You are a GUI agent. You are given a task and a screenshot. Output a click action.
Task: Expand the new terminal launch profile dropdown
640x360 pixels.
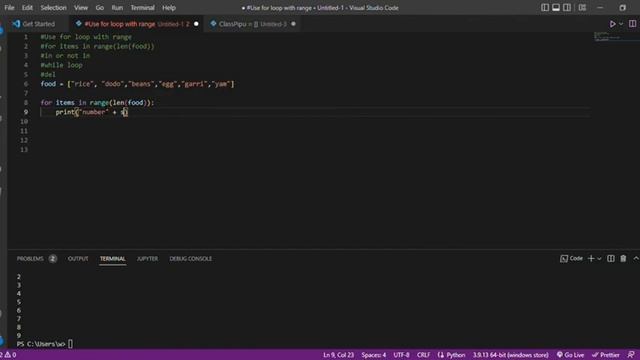[599, 258]
